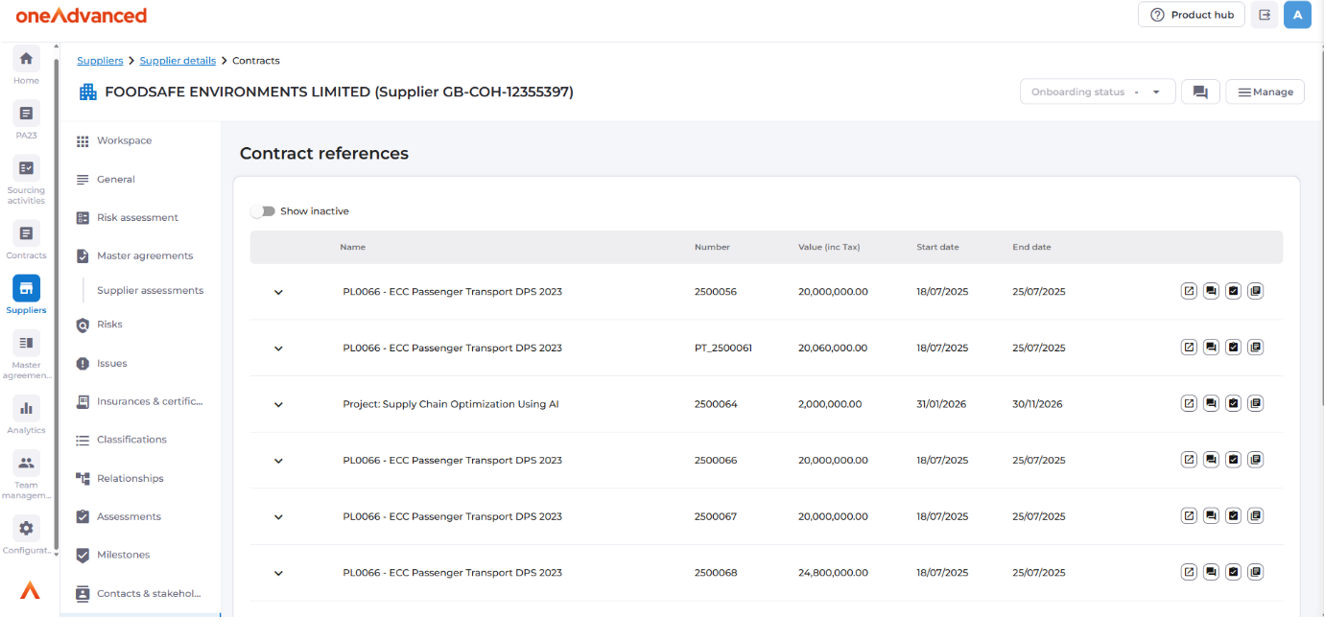The height and width of the screenshot is (628, 1327).
Task: Open Analytics from the left navigation rail
Action: point(26,408)
